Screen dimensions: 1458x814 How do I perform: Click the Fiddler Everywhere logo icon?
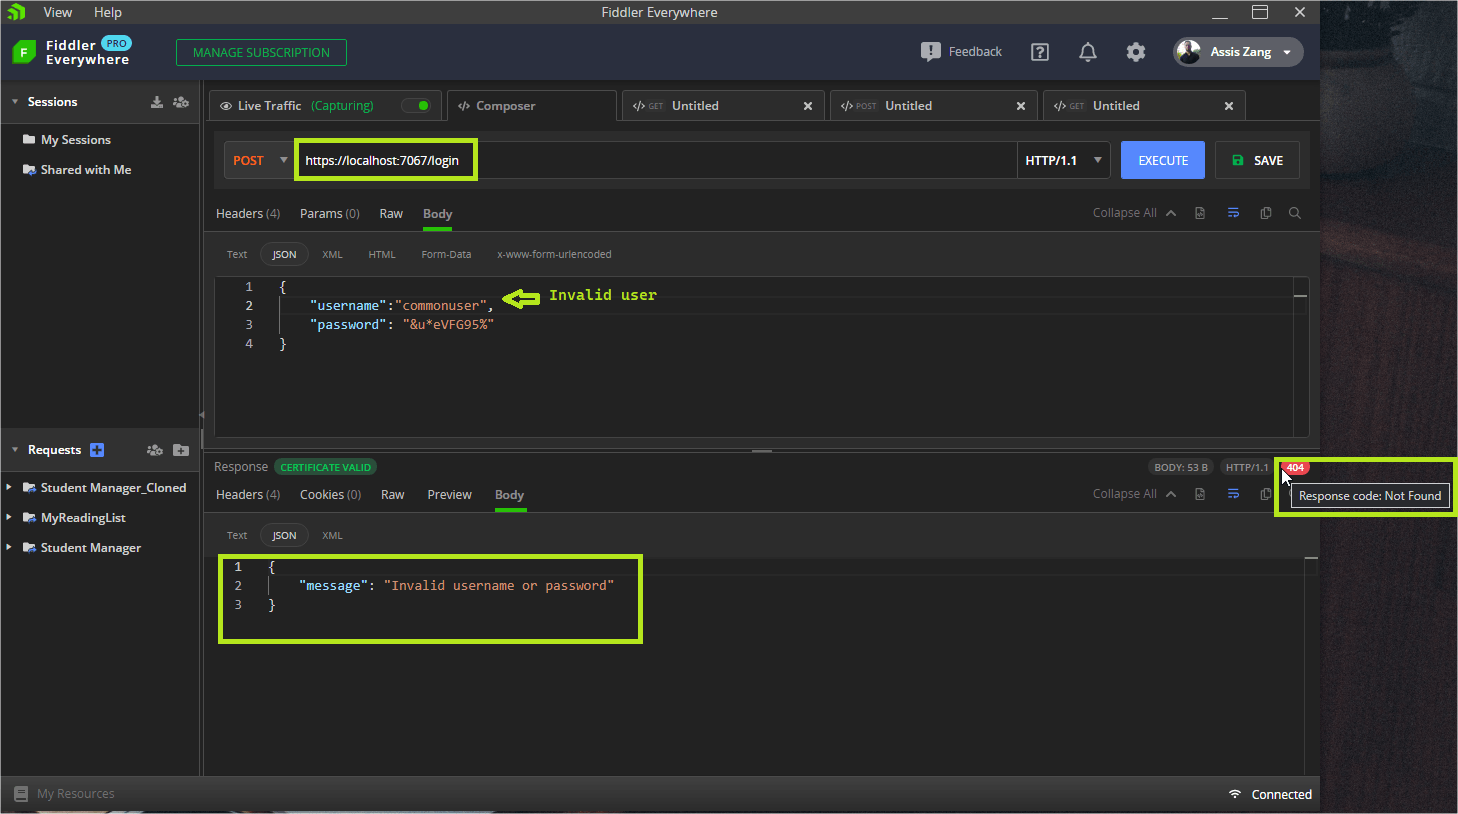[24, 52]
